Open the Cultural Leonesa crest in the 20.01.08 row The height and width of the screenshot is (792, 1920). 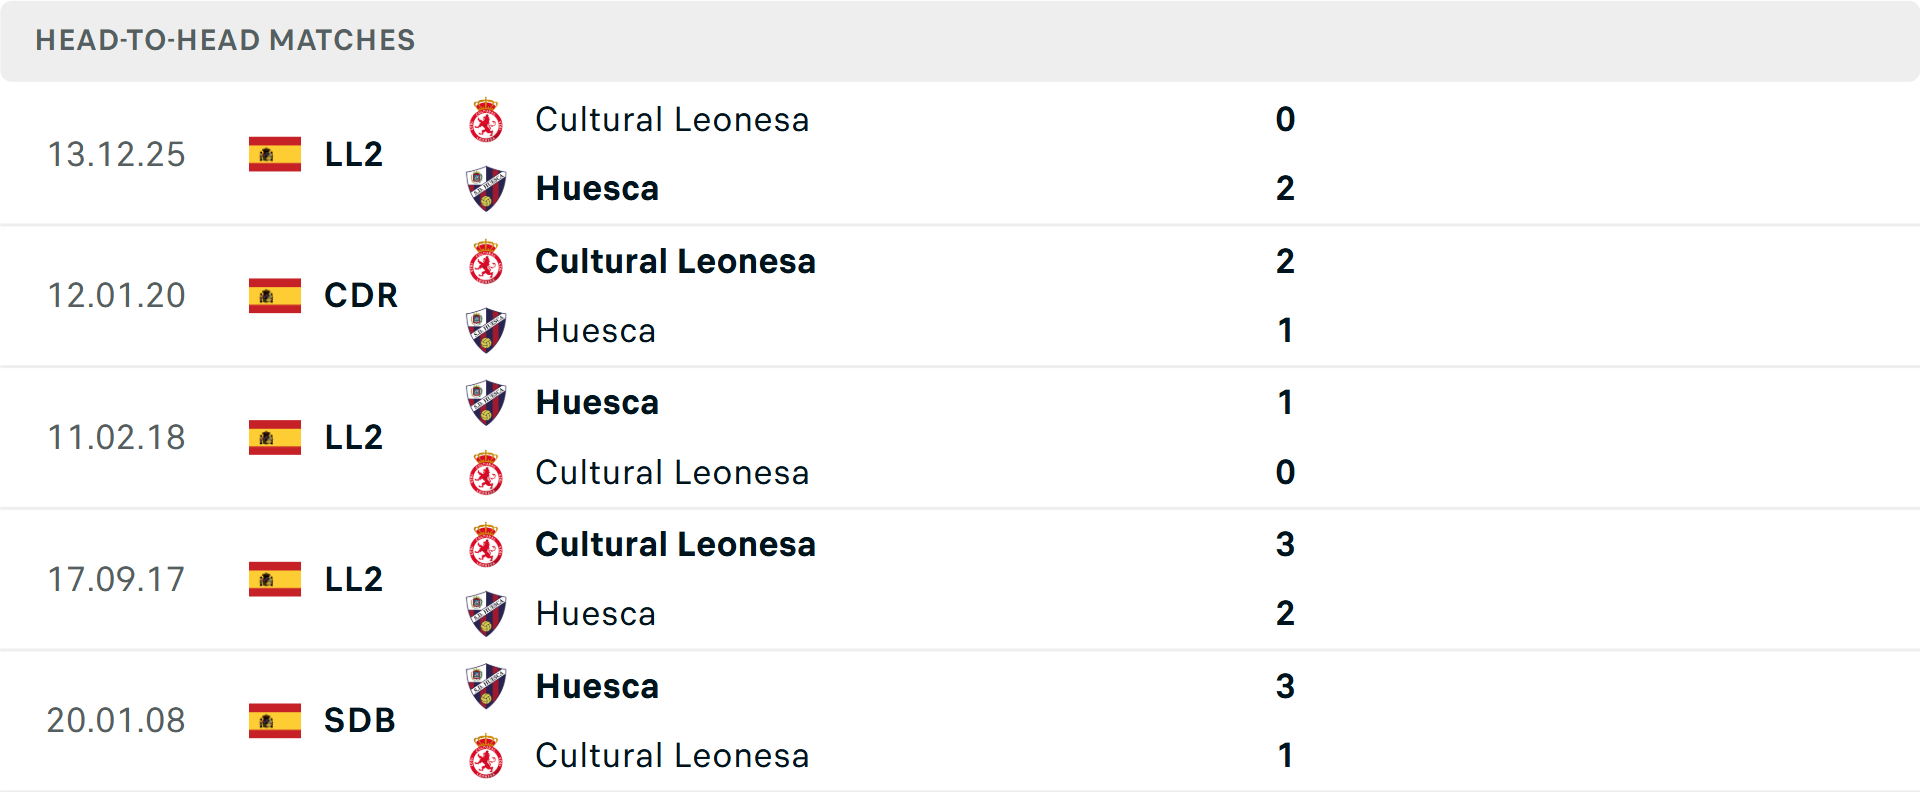tap(486, 756)
